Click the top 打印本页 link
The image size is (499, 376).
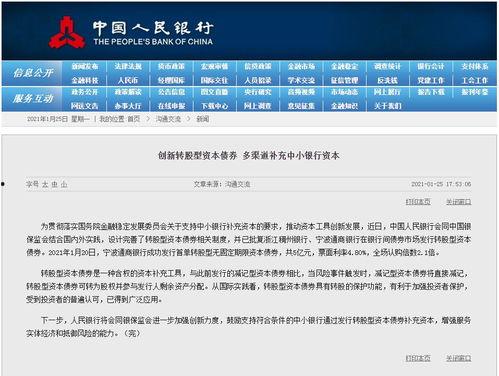coord(418,202)
